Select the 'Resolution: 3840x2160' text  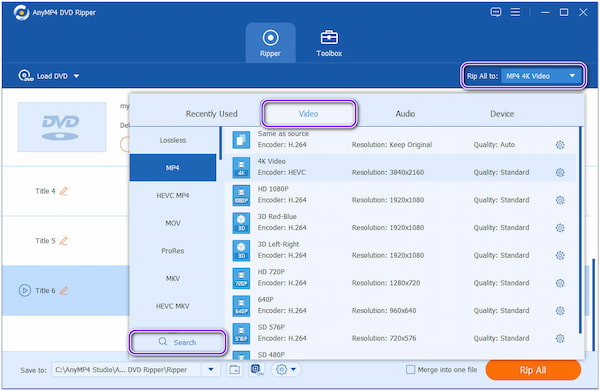[388, 172]
